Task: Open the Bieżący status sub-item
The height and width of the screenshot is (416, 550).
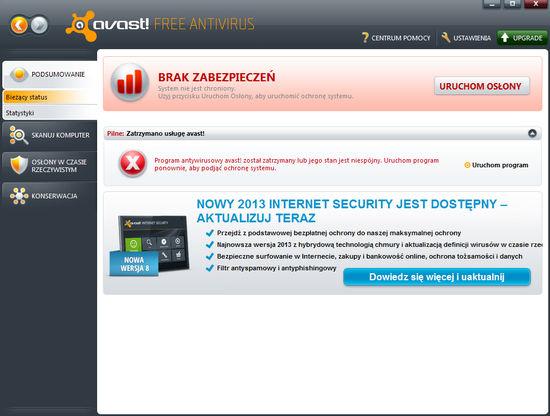Action: click(x=49, y=97)
